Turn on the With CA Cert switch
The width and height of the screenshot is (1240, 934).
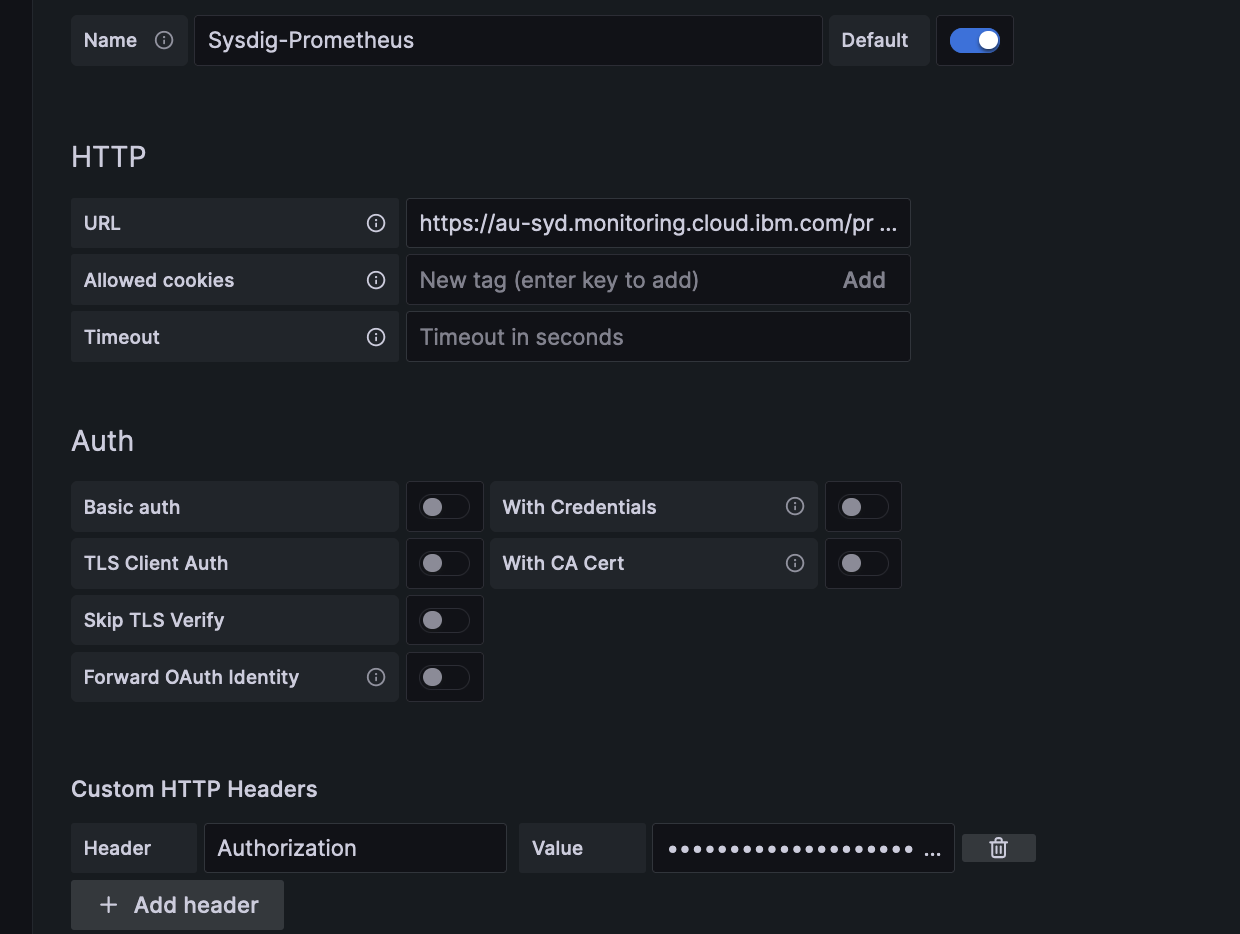[x=863, y=564]
